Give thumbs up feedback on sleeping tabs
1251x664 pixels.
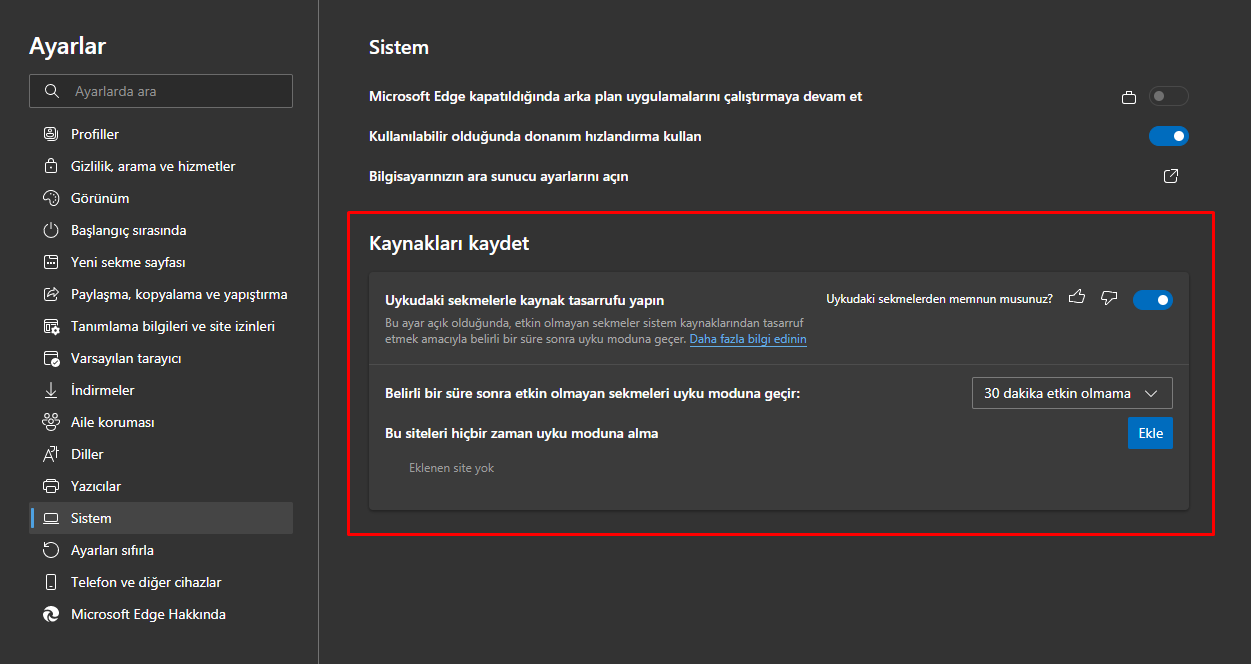click(1077, 298)
